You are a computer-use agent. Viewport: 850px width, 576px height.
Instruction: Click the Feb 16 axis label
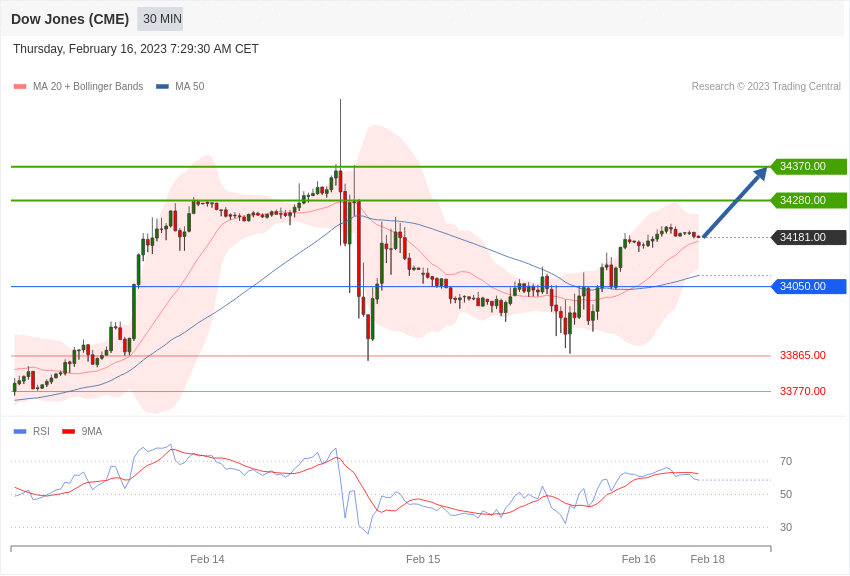point(639,559)
